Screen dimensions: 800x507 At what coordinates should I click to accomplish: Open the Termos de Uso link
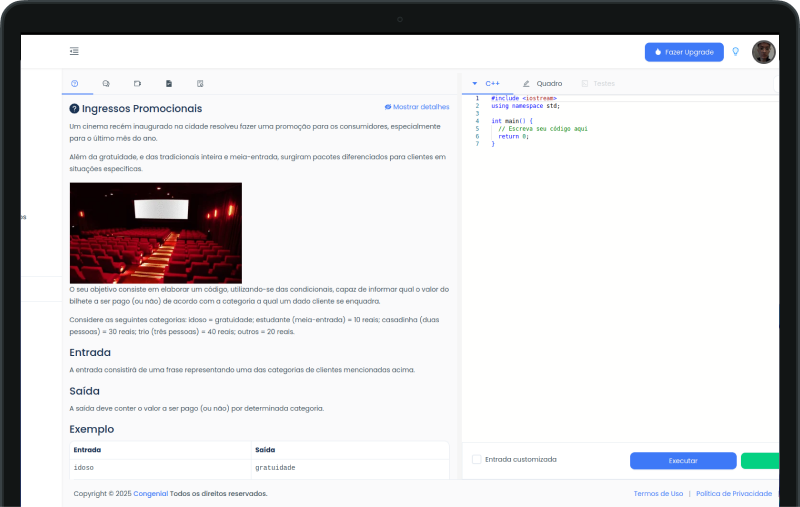pos(658,493)
